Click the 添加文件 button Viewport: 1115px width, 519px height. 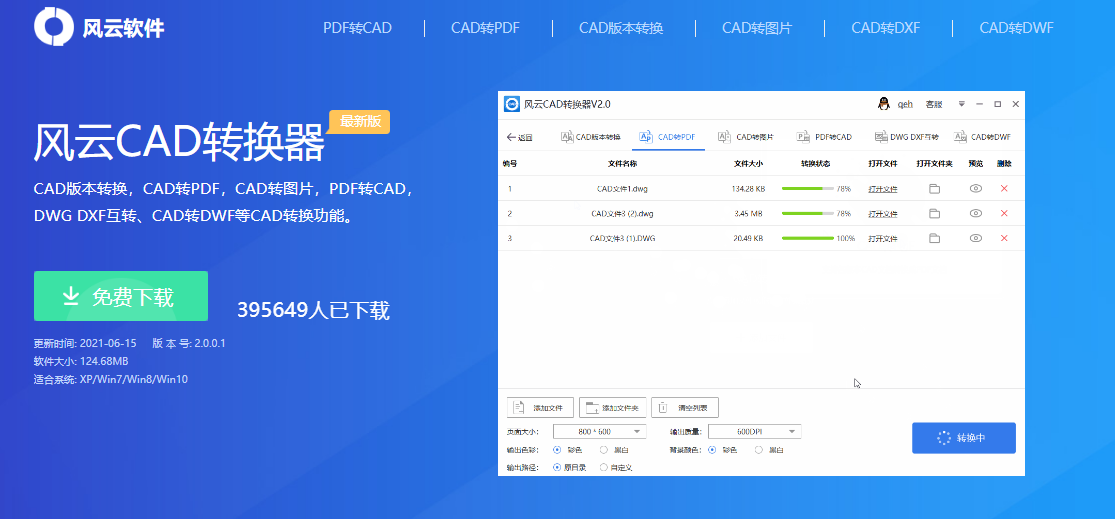click(540, 407)
